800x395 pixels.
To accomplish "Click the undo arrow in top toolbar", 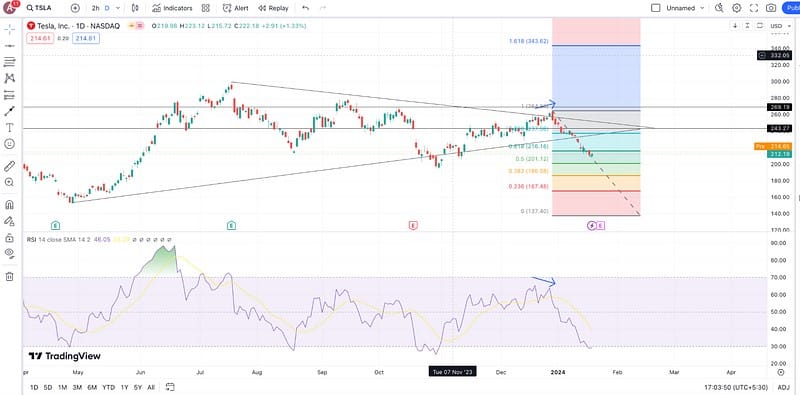I will (306, 8).
